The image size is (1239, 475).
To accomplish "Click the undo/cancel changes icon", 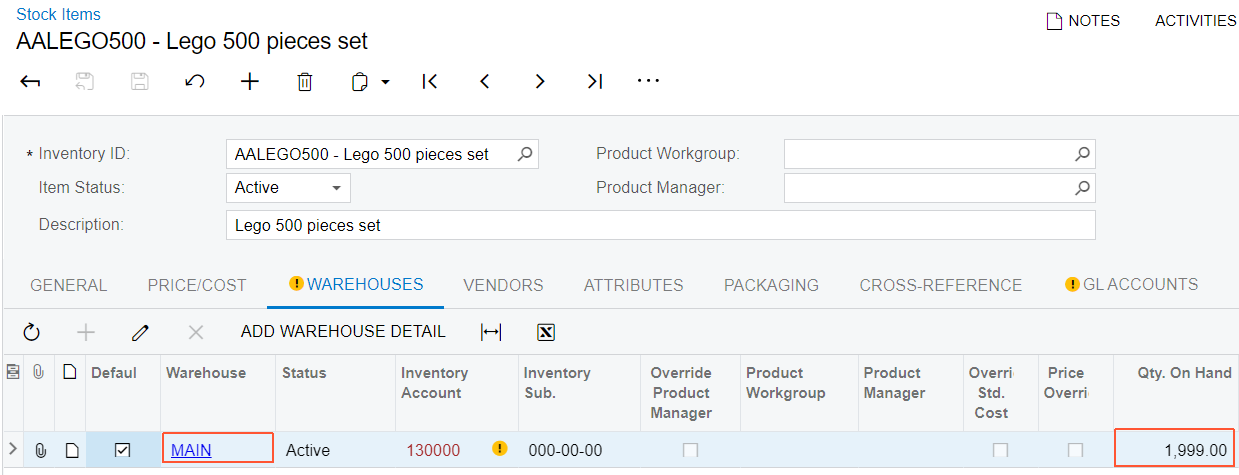I will point(195,82).
